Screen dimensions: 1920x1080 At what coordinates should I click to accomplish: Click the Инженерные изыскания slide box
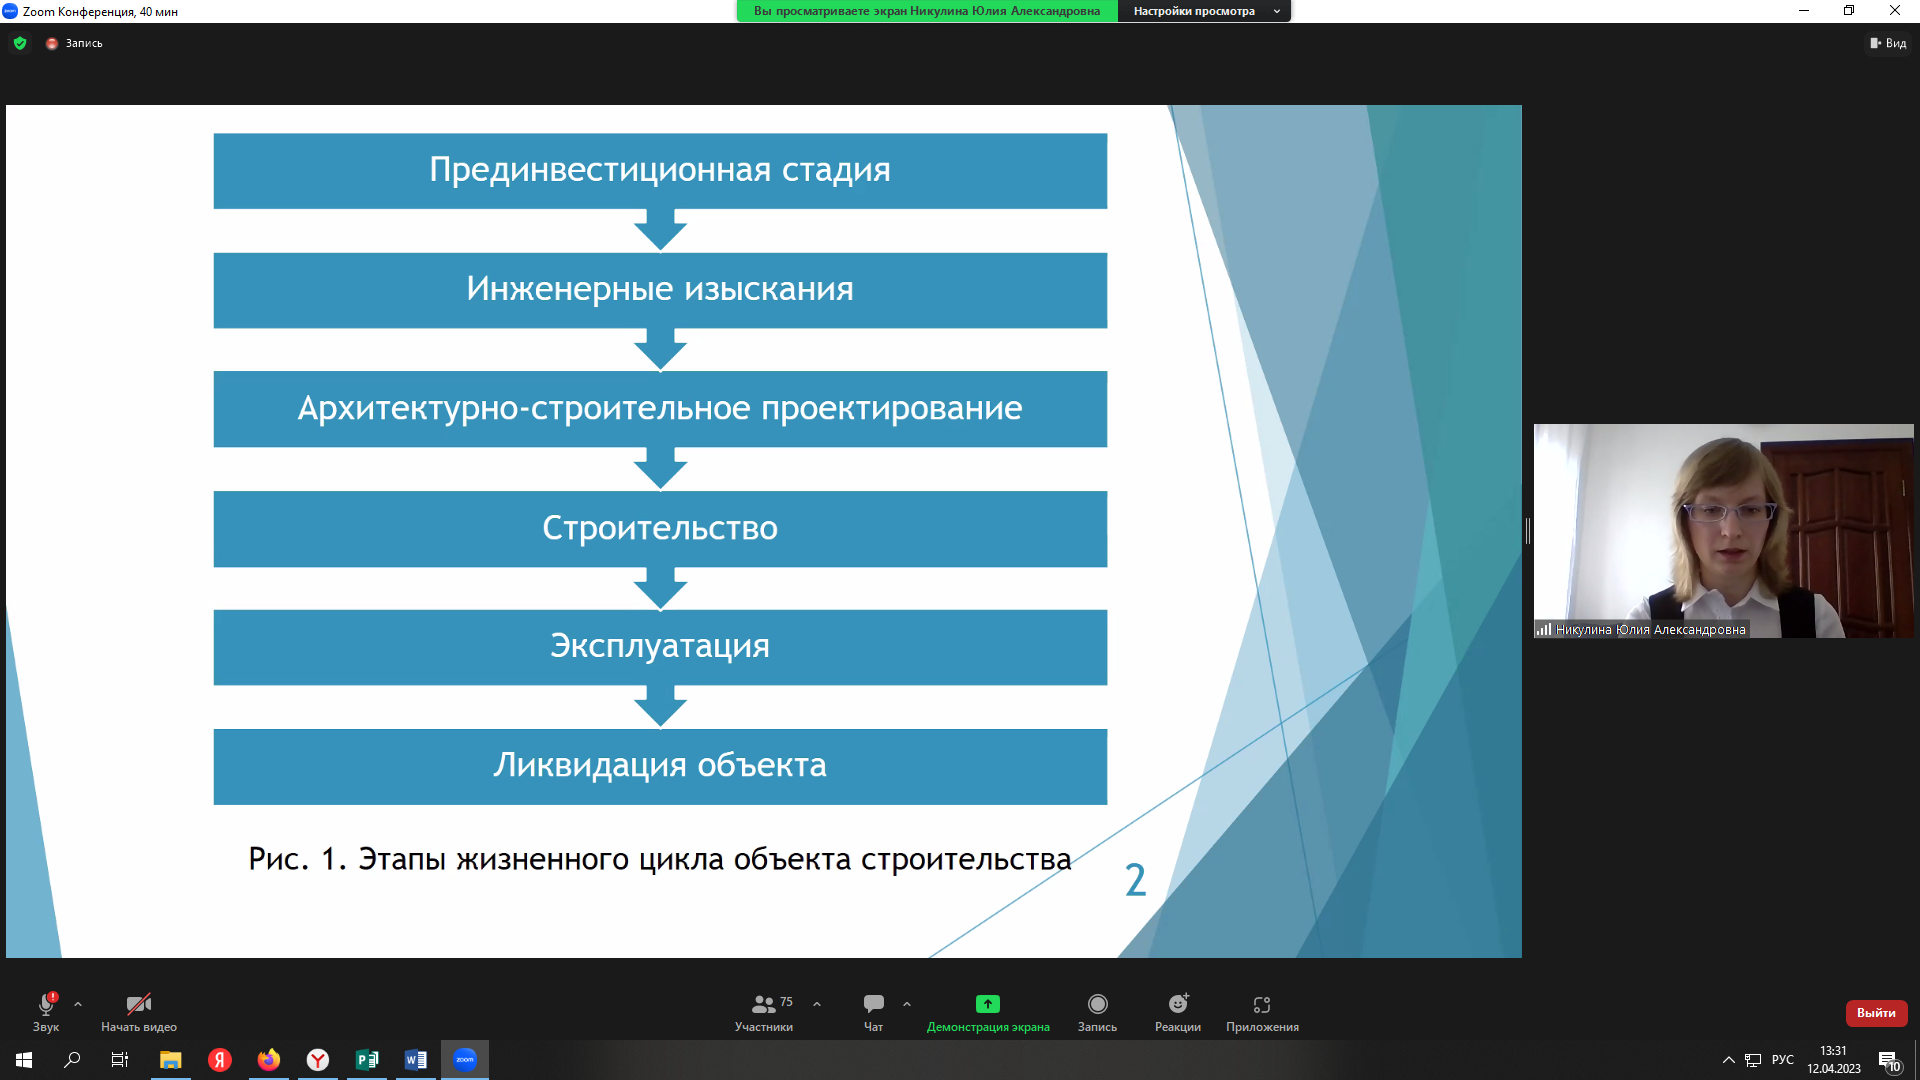tap(660, 290)
